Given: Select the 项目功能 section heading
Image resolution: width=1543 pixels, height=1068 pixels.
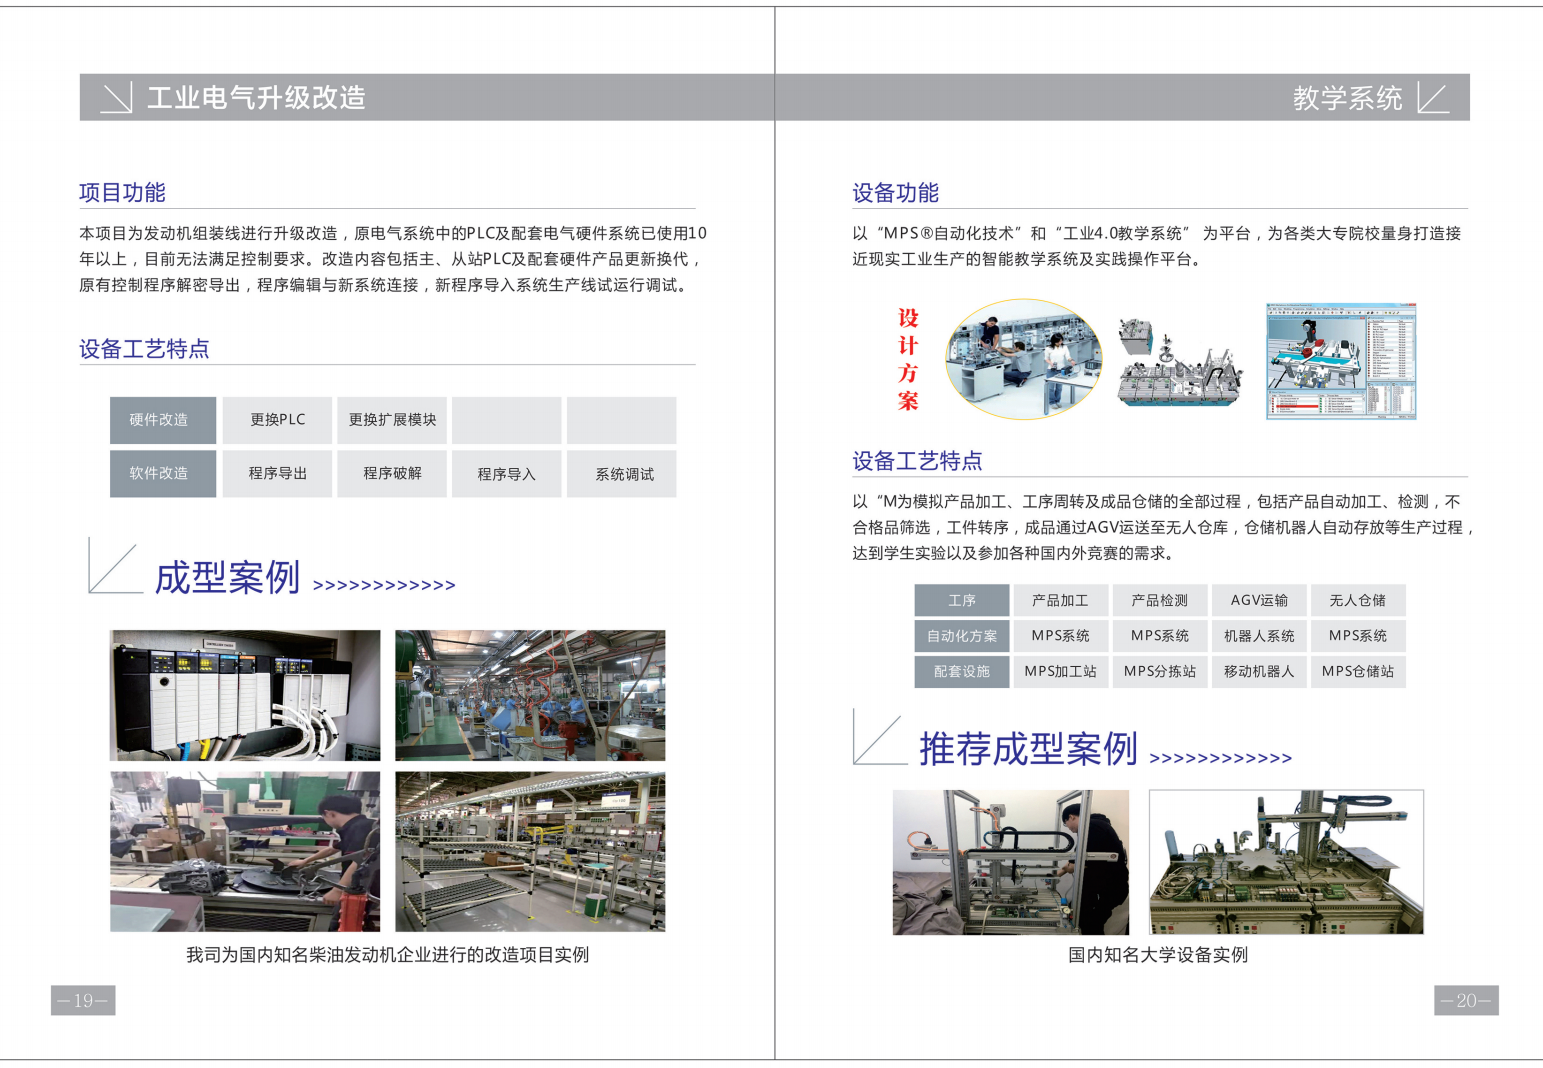Looking at the screenshot, I should [x=122, y=192].
